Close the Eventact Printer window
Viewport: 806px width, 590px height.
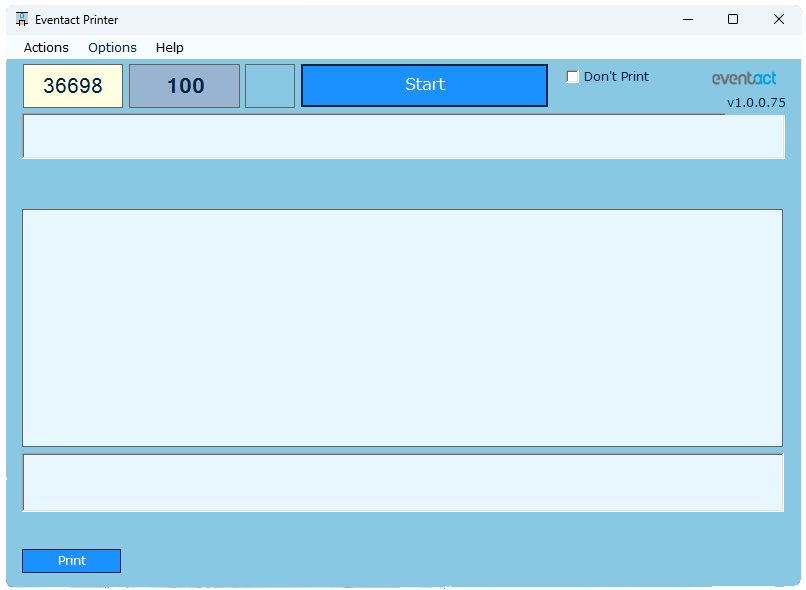[779, 19]
